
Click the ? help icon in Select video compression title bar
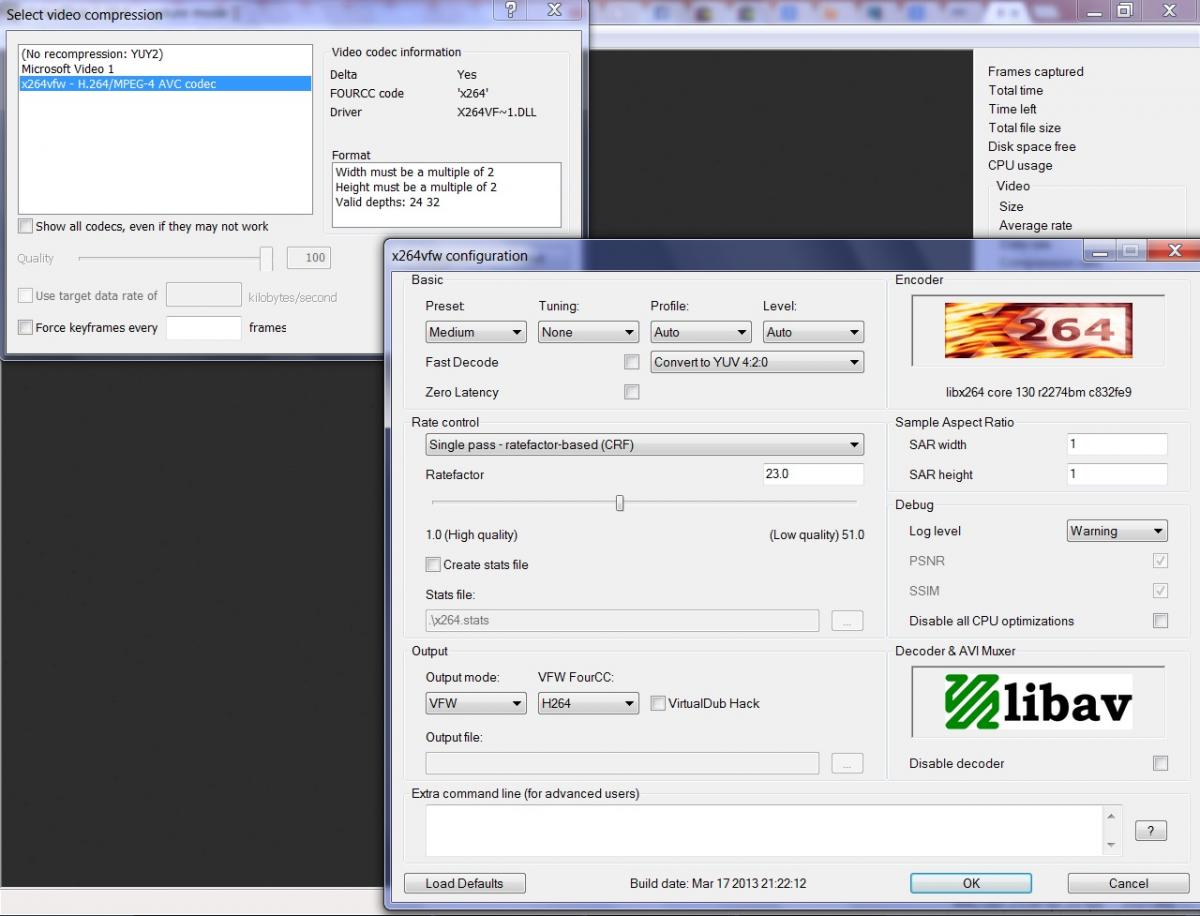point(510,11)
